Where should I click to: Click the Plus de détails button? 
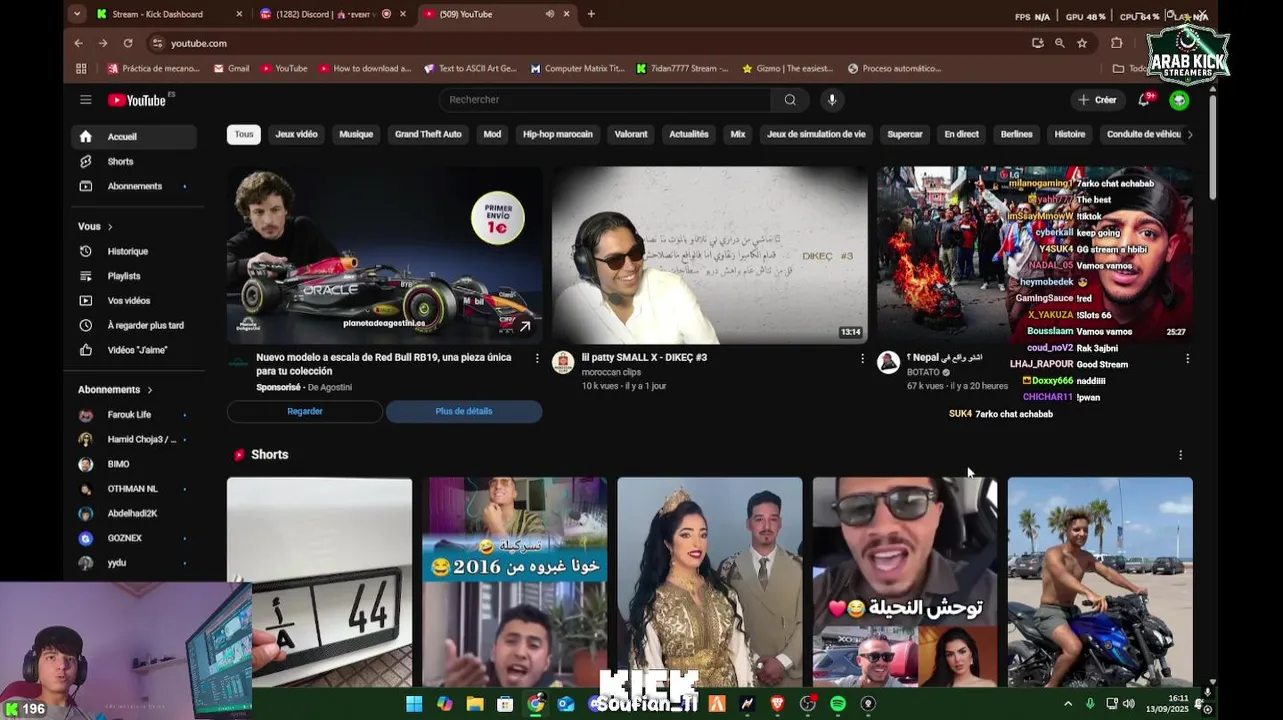click(x=464, y=411)
